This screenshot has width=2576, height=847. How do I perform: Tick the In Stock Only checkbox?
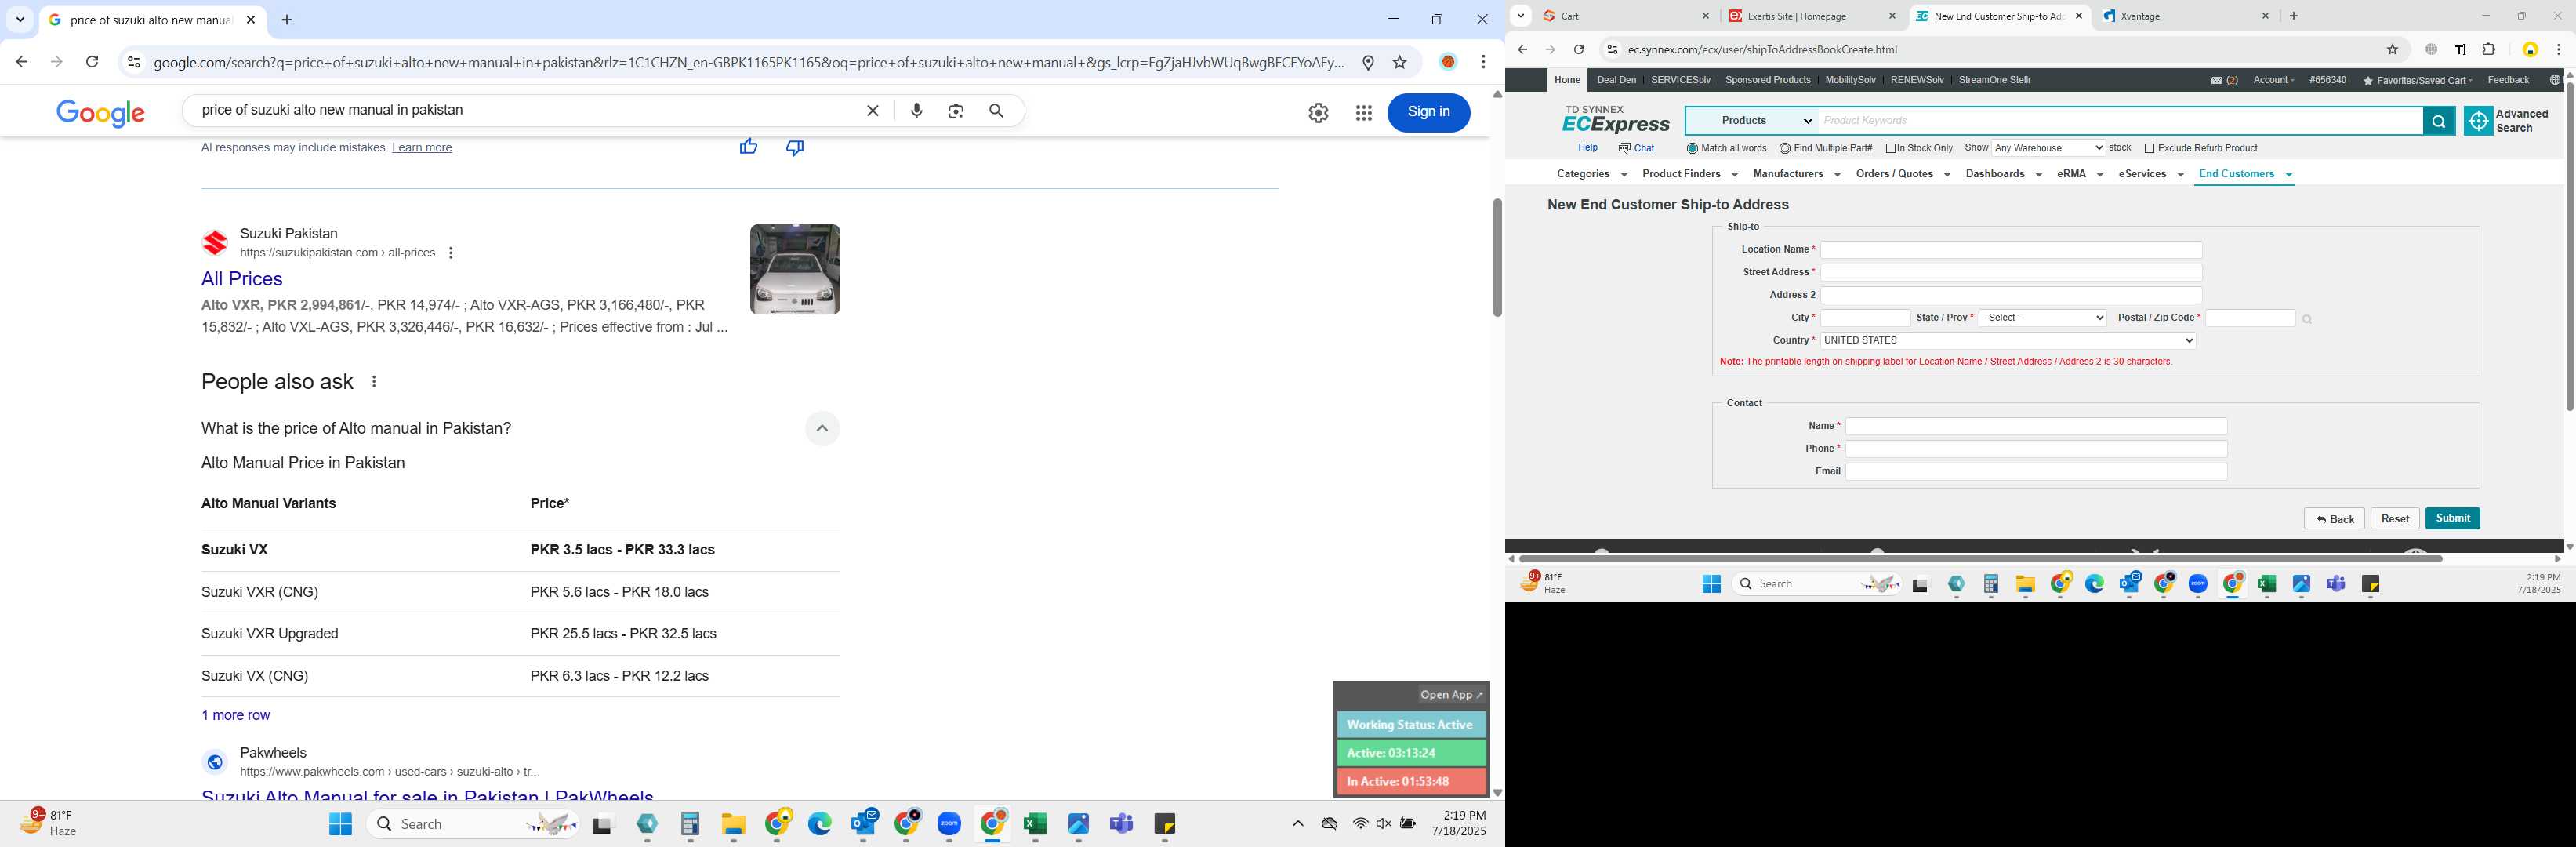[x=1891, y=149]
